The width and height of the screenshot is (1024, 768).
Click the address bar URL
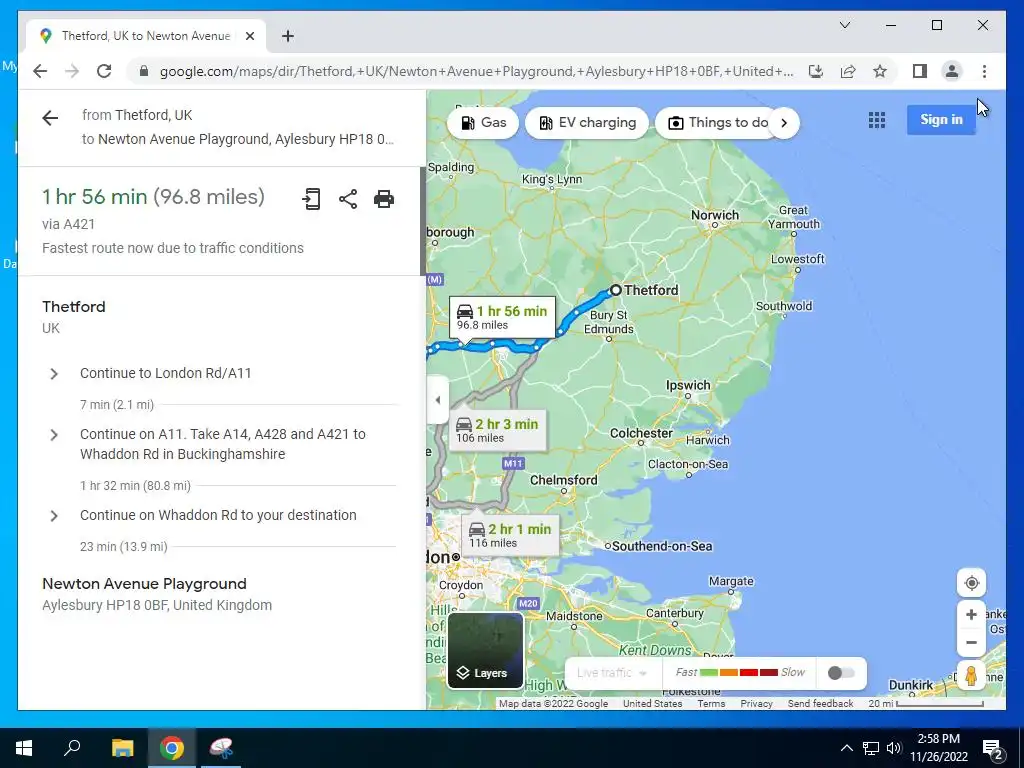tap(477, 71)
